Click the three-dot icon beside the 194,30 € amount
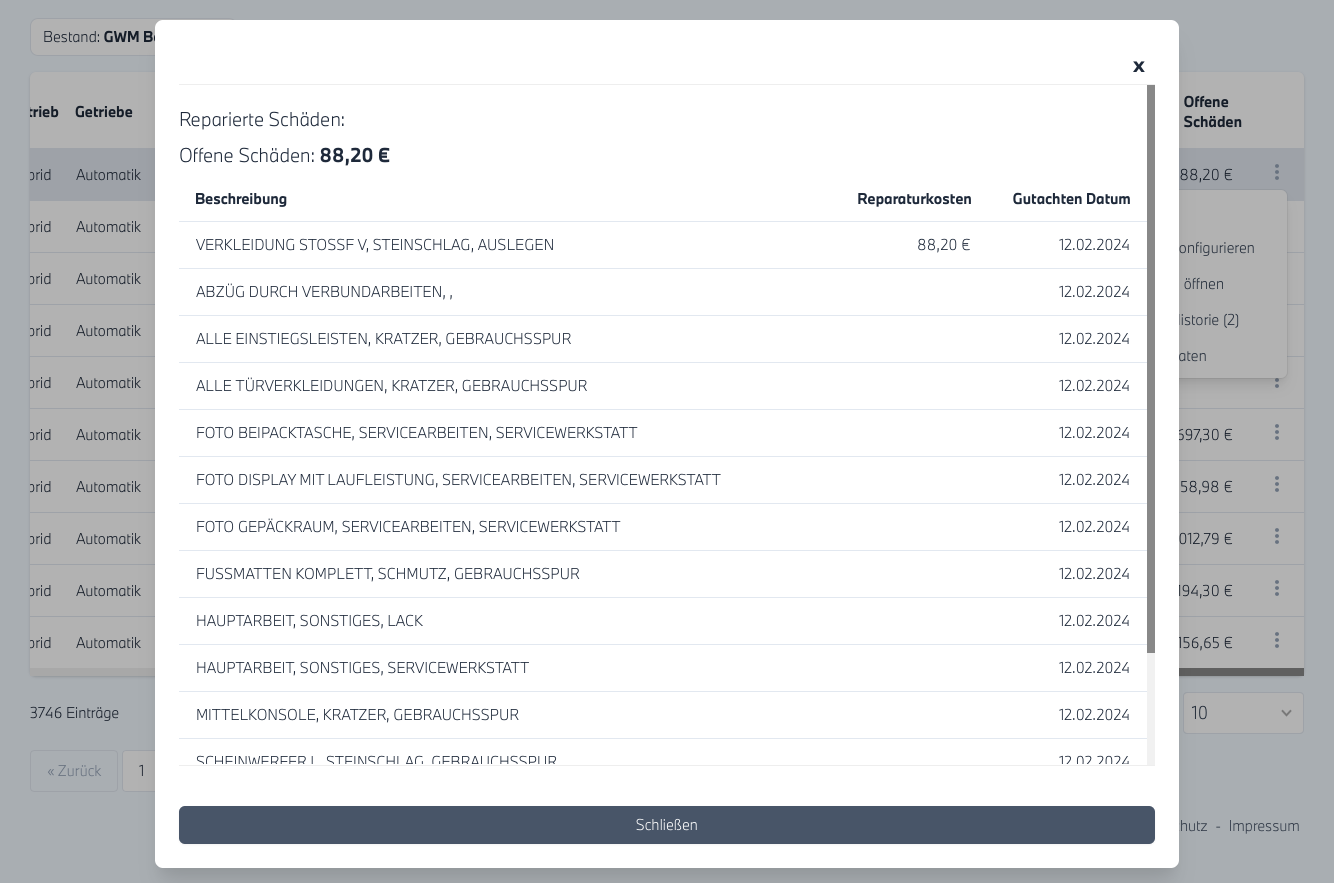The width and height of the screenshot is (1334, 883). click(1276, 589)
